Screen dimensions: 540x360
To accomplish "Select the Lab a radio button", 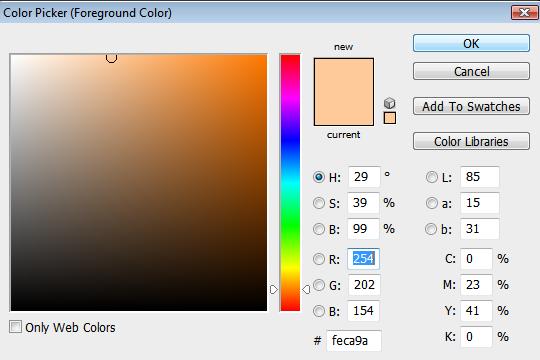I will [432, 203].
